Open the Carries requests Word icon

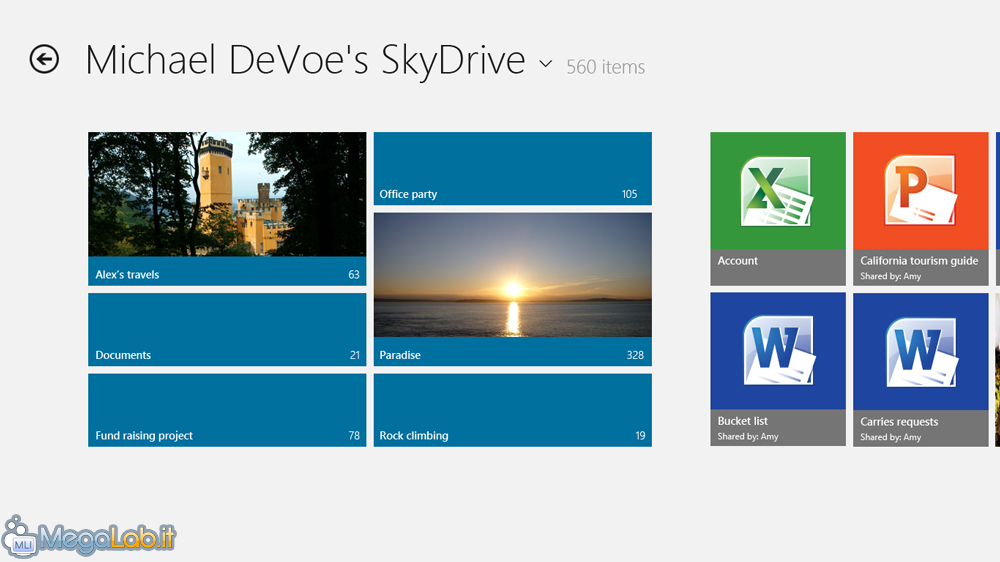pyautogui.click(x=922, y=351)
